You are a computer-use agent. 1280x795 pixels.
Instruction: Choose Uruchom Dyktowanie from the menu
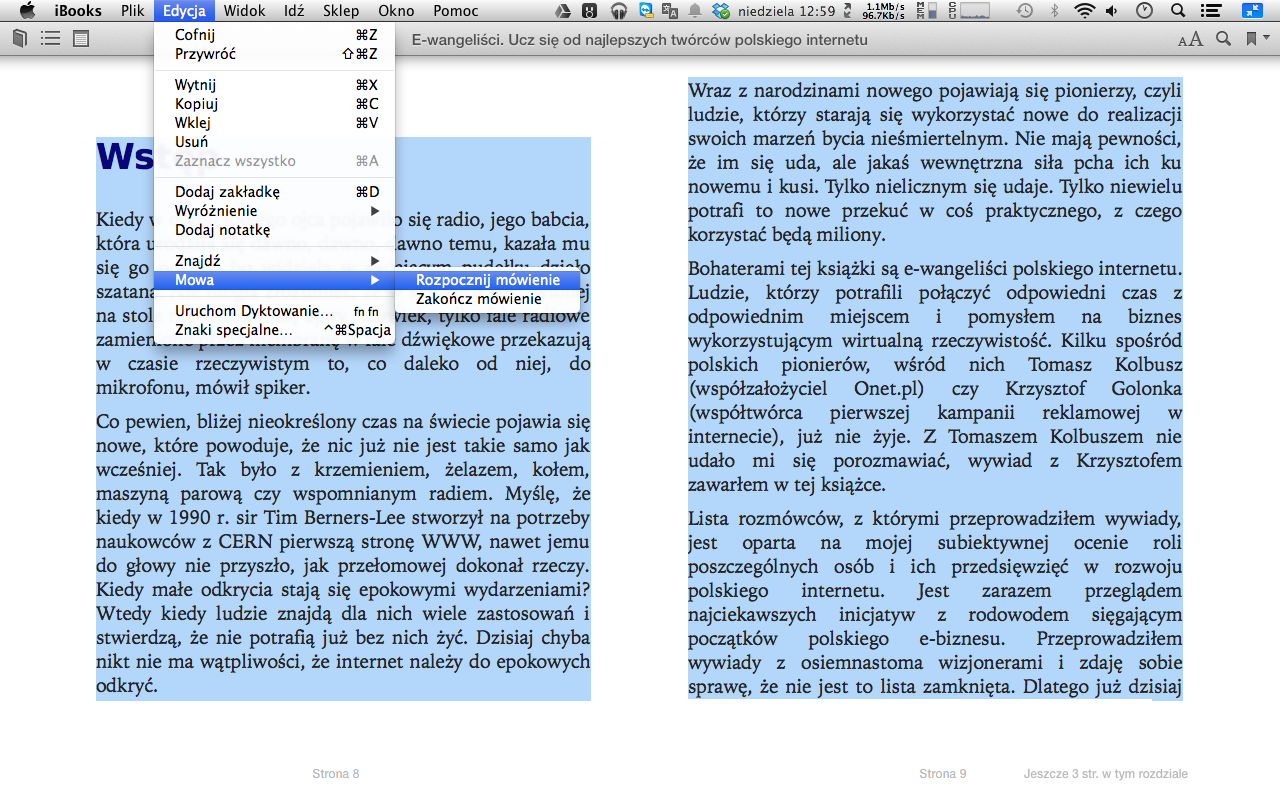pos(254,311)
